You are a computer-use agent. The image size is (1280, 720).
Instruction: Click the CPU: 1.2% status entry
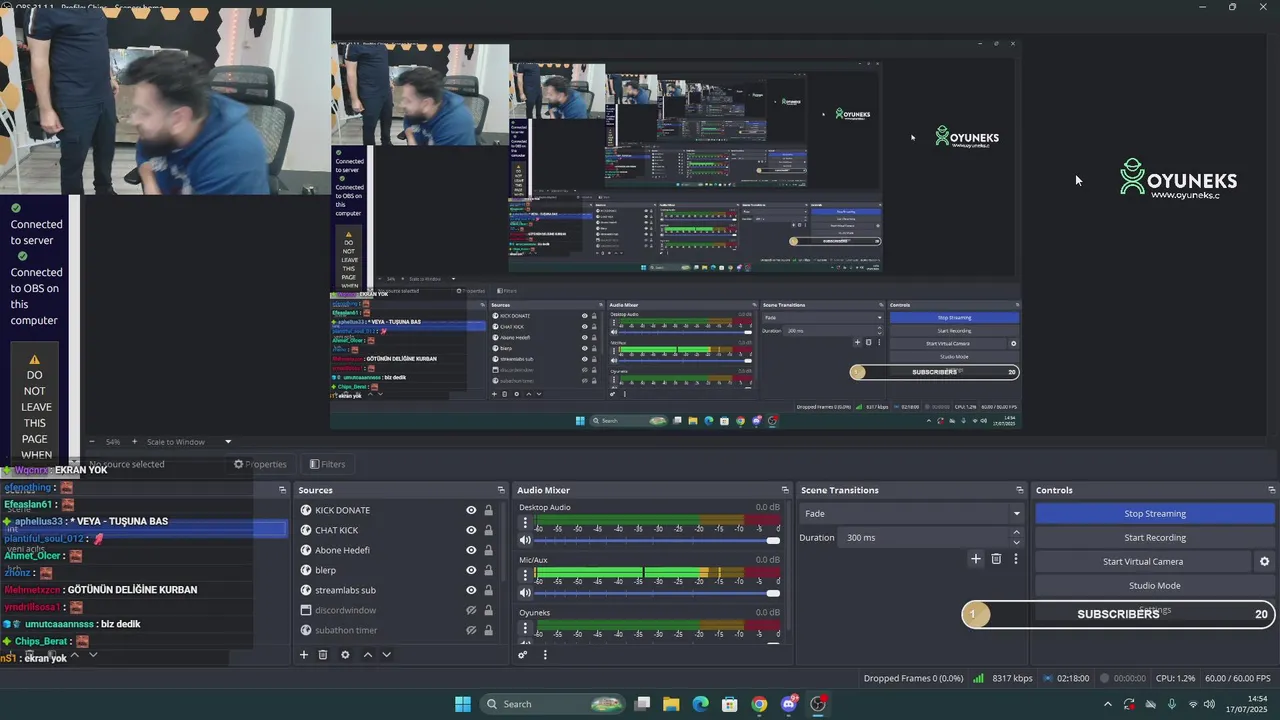[1175, 678]
